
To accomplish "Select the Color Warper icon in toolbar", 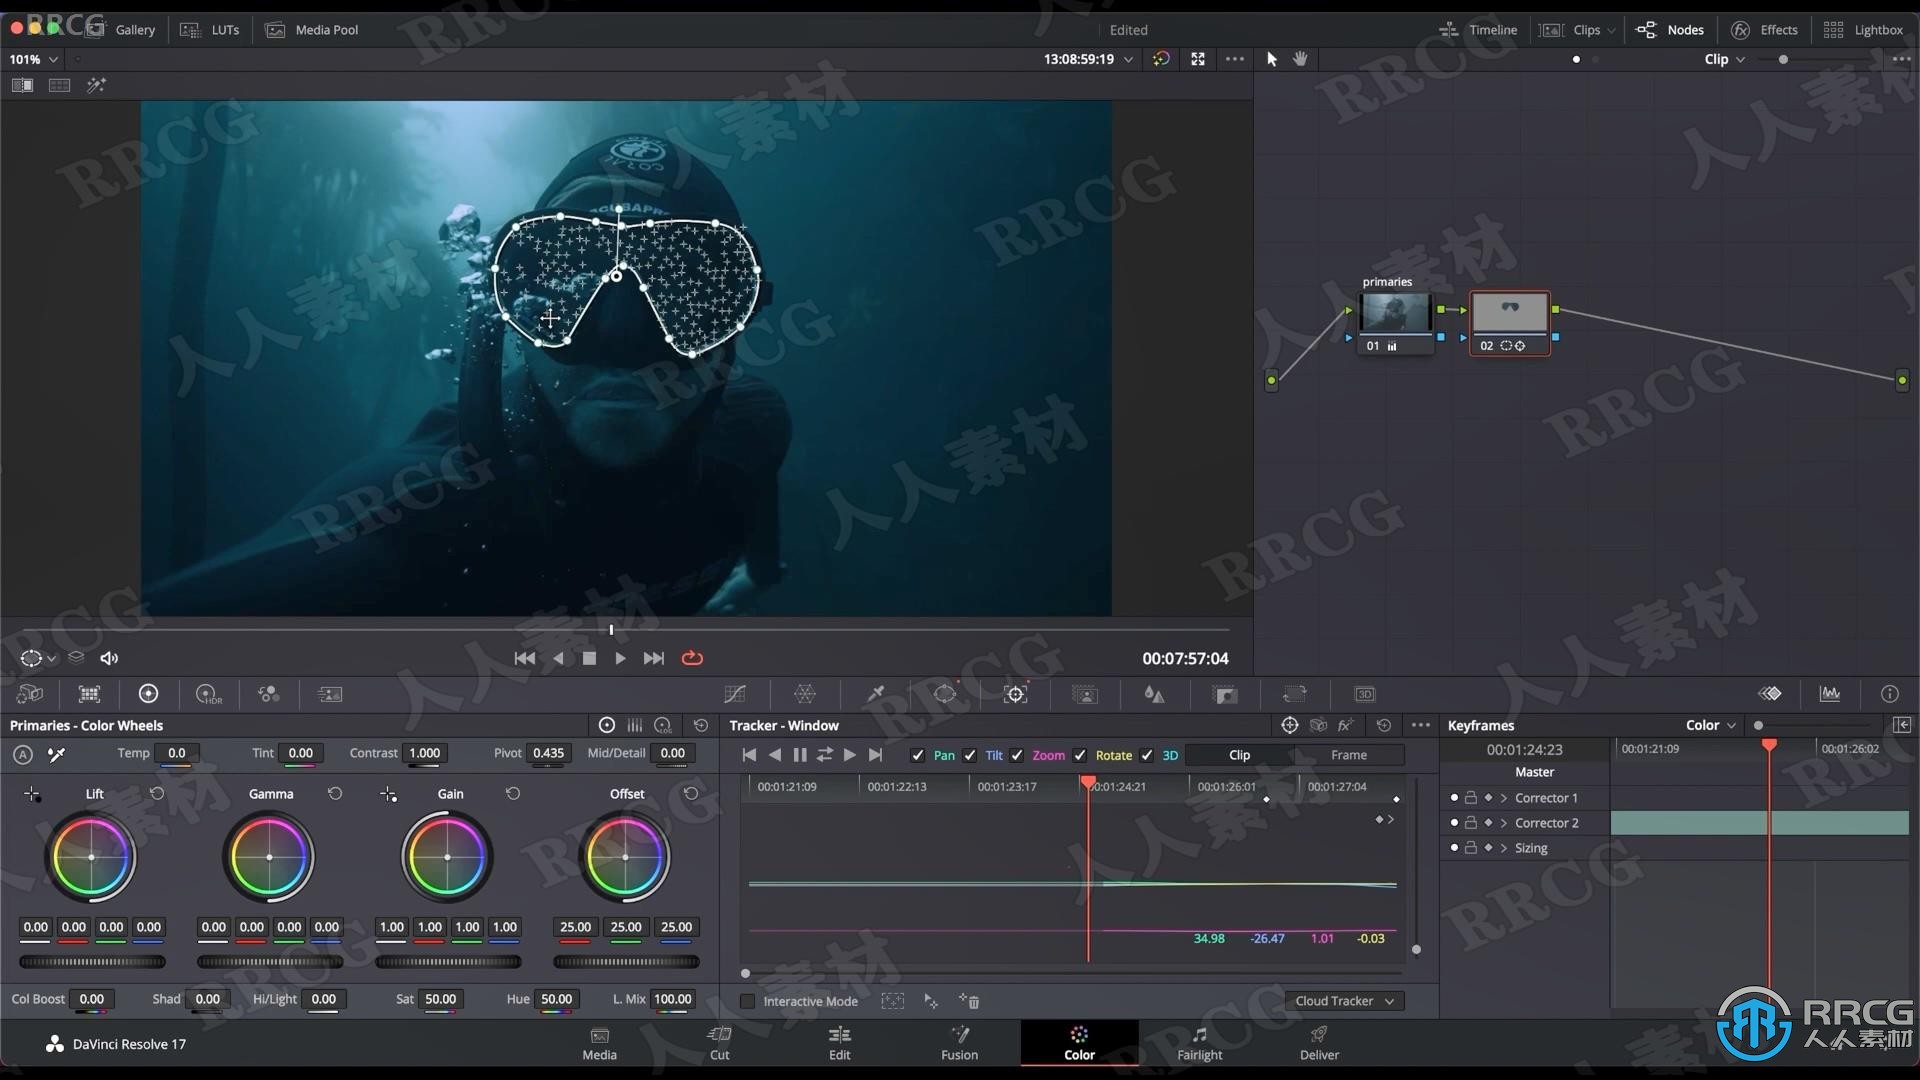I will 804,694.
